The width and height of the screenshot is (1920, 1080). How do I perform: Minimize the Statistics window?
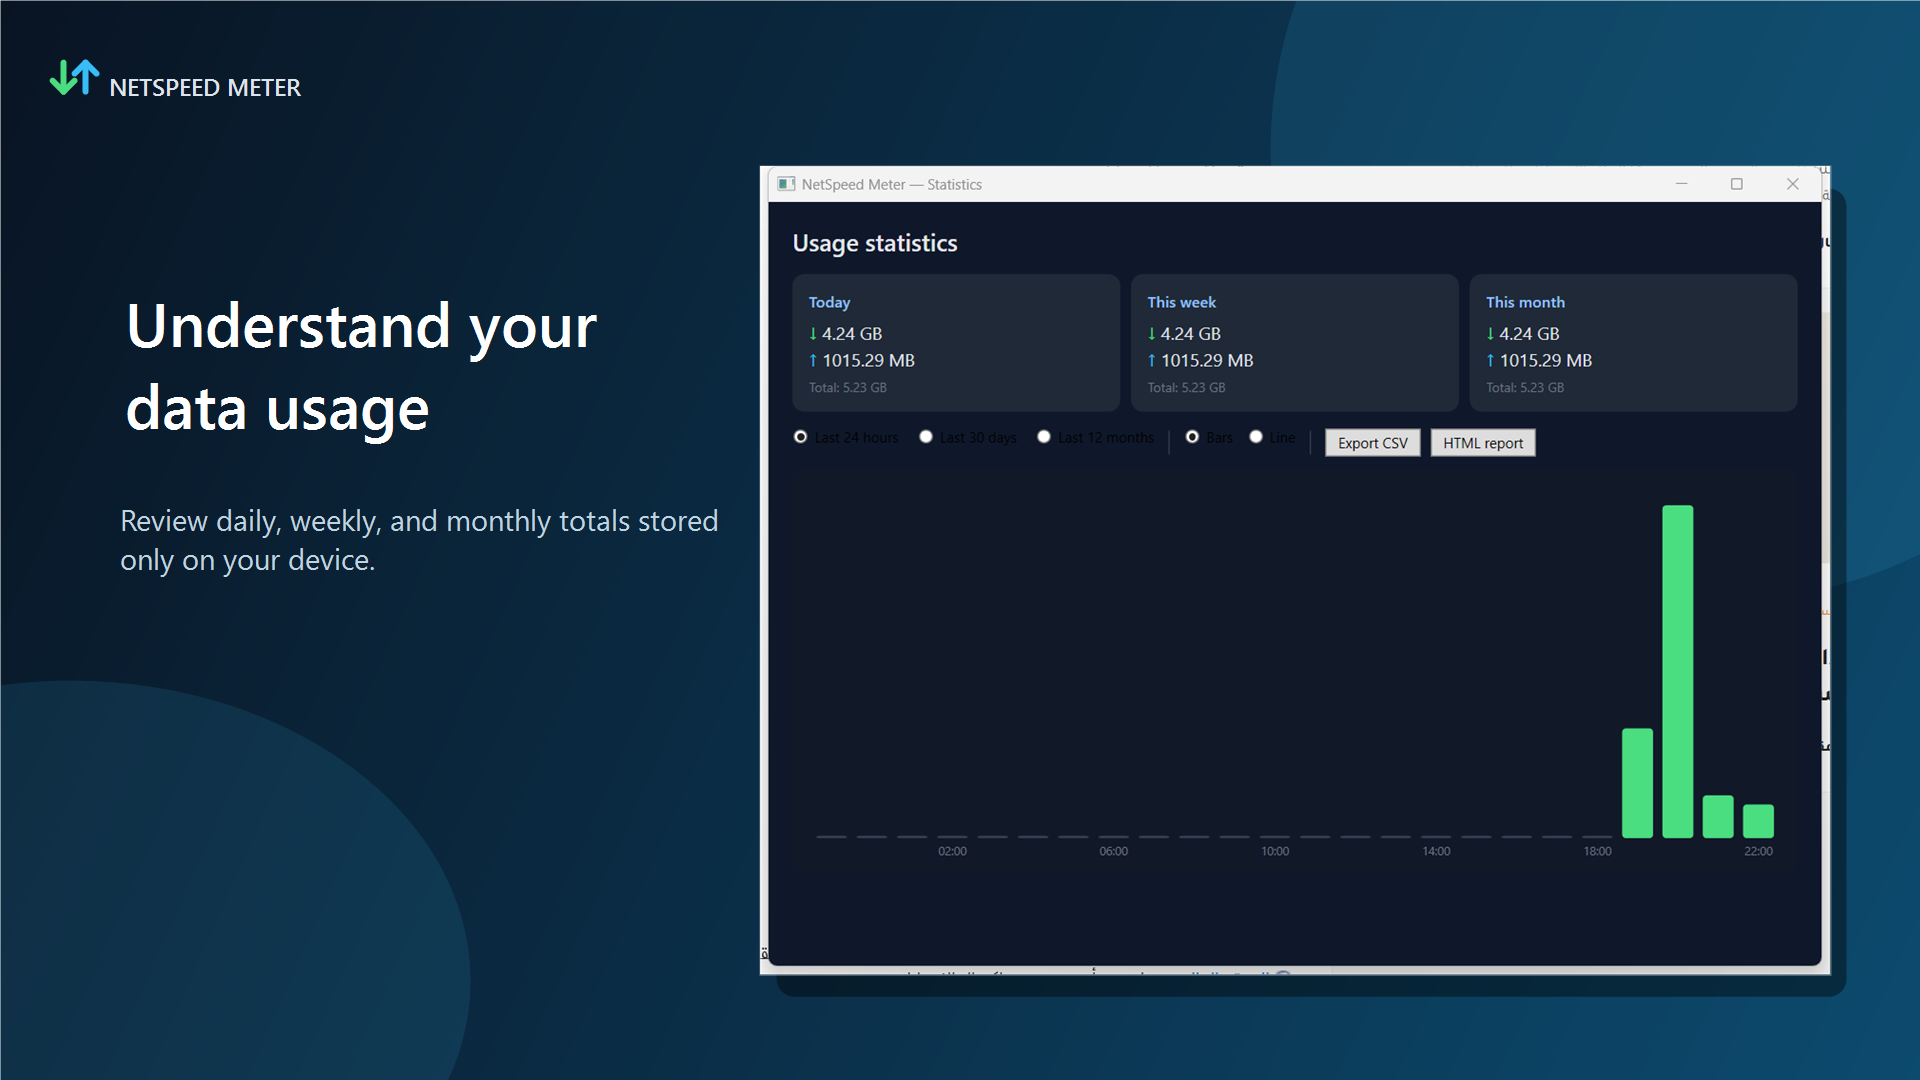point(1681,184)
